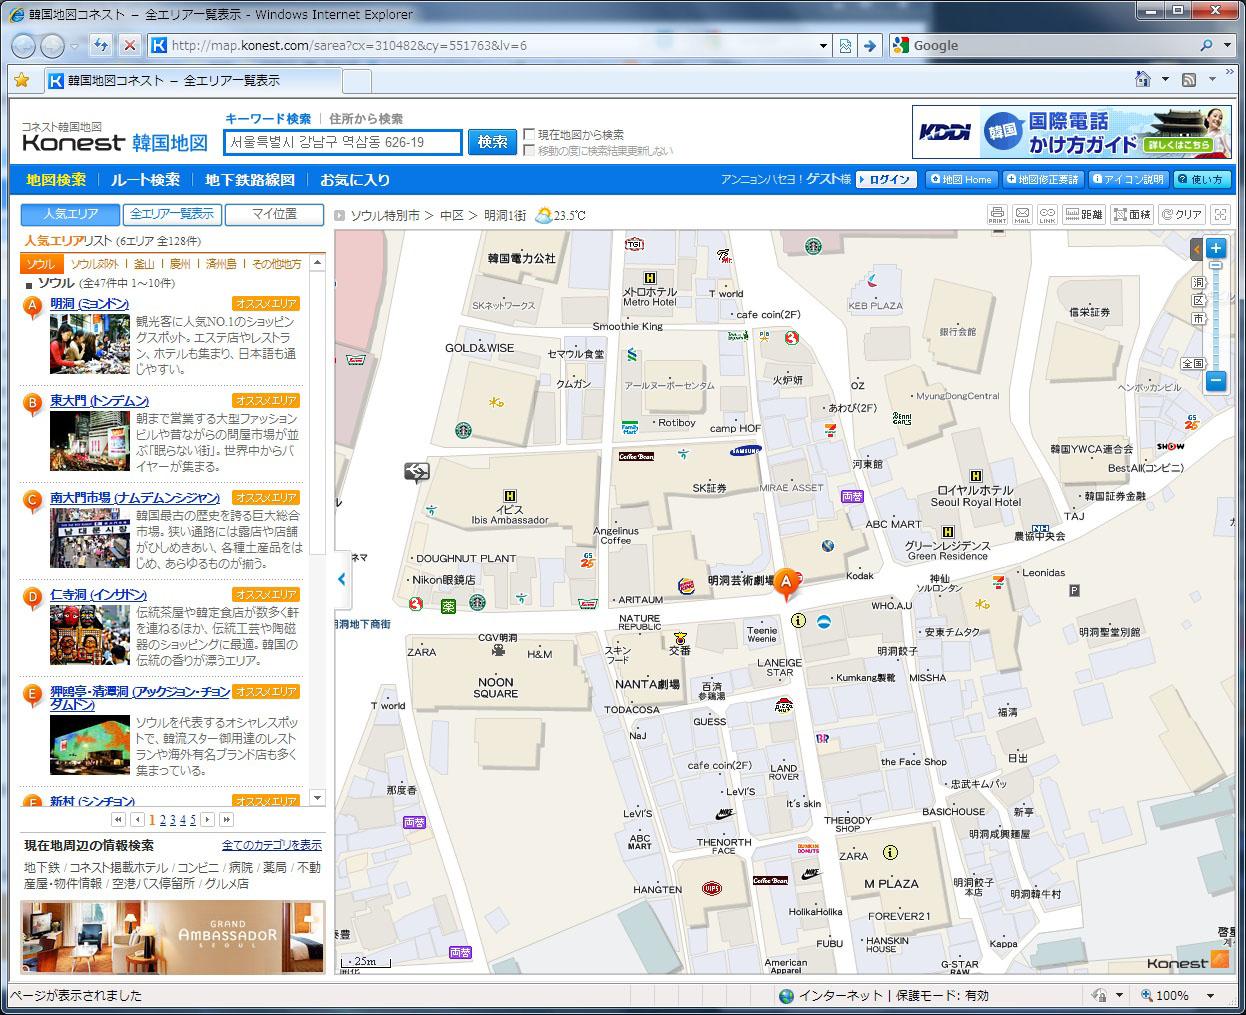Screen dimensions: 1246x1015
Task: Open the Google search provider dropdown
Action: pos(1227,45)
